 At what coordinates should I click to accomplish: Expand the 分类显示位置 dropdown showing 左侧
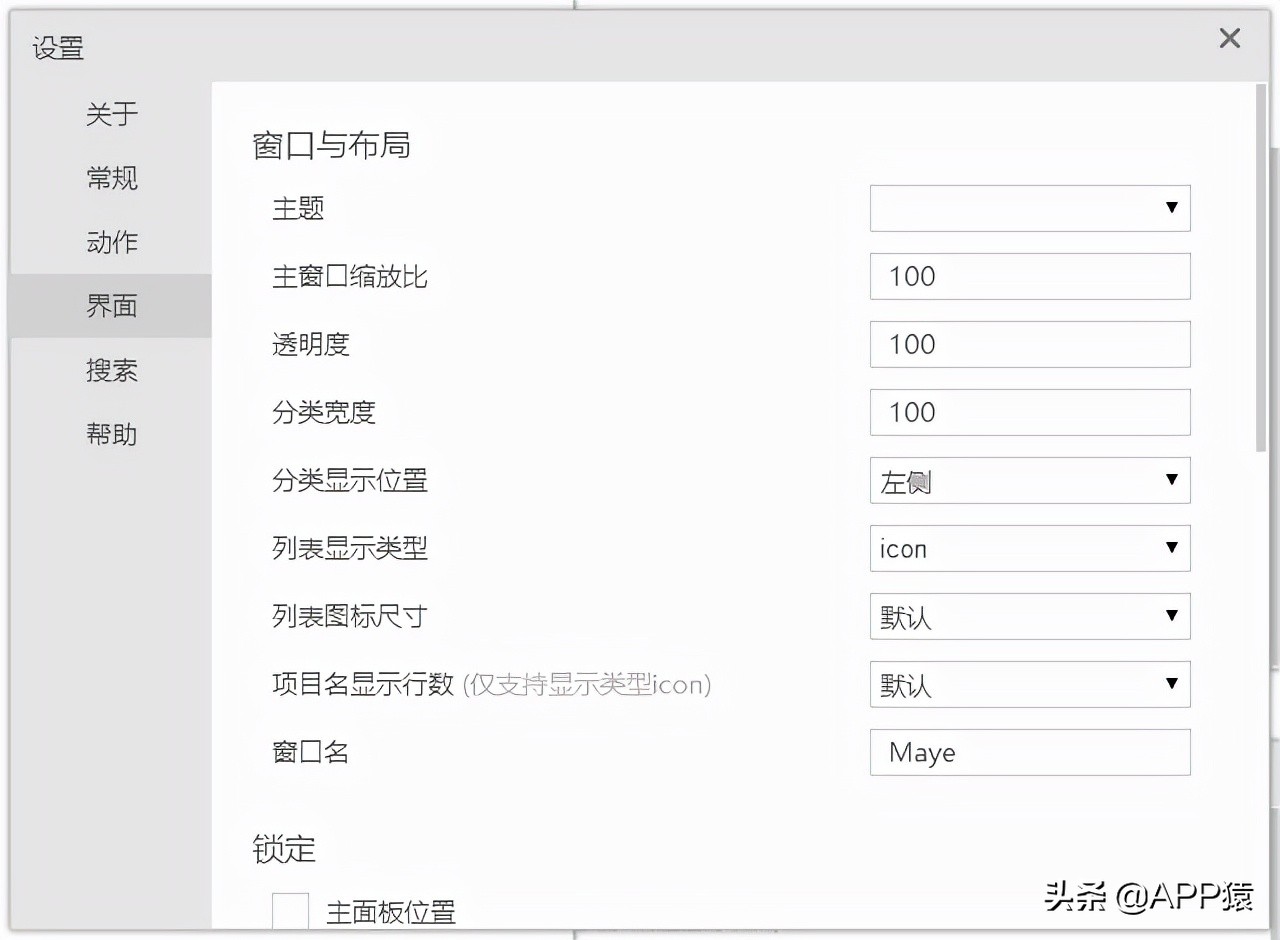click(1030, 481)
